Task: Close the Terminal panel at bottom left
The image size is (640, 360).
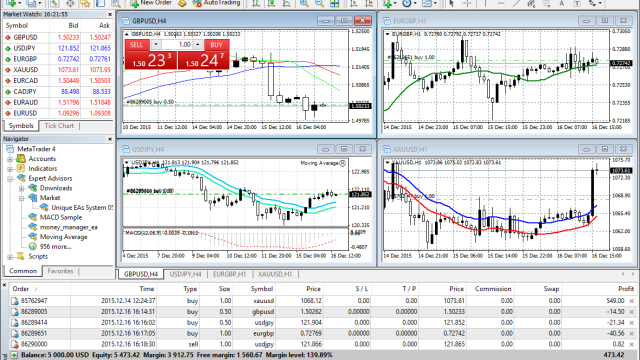Action: (4, 284)
